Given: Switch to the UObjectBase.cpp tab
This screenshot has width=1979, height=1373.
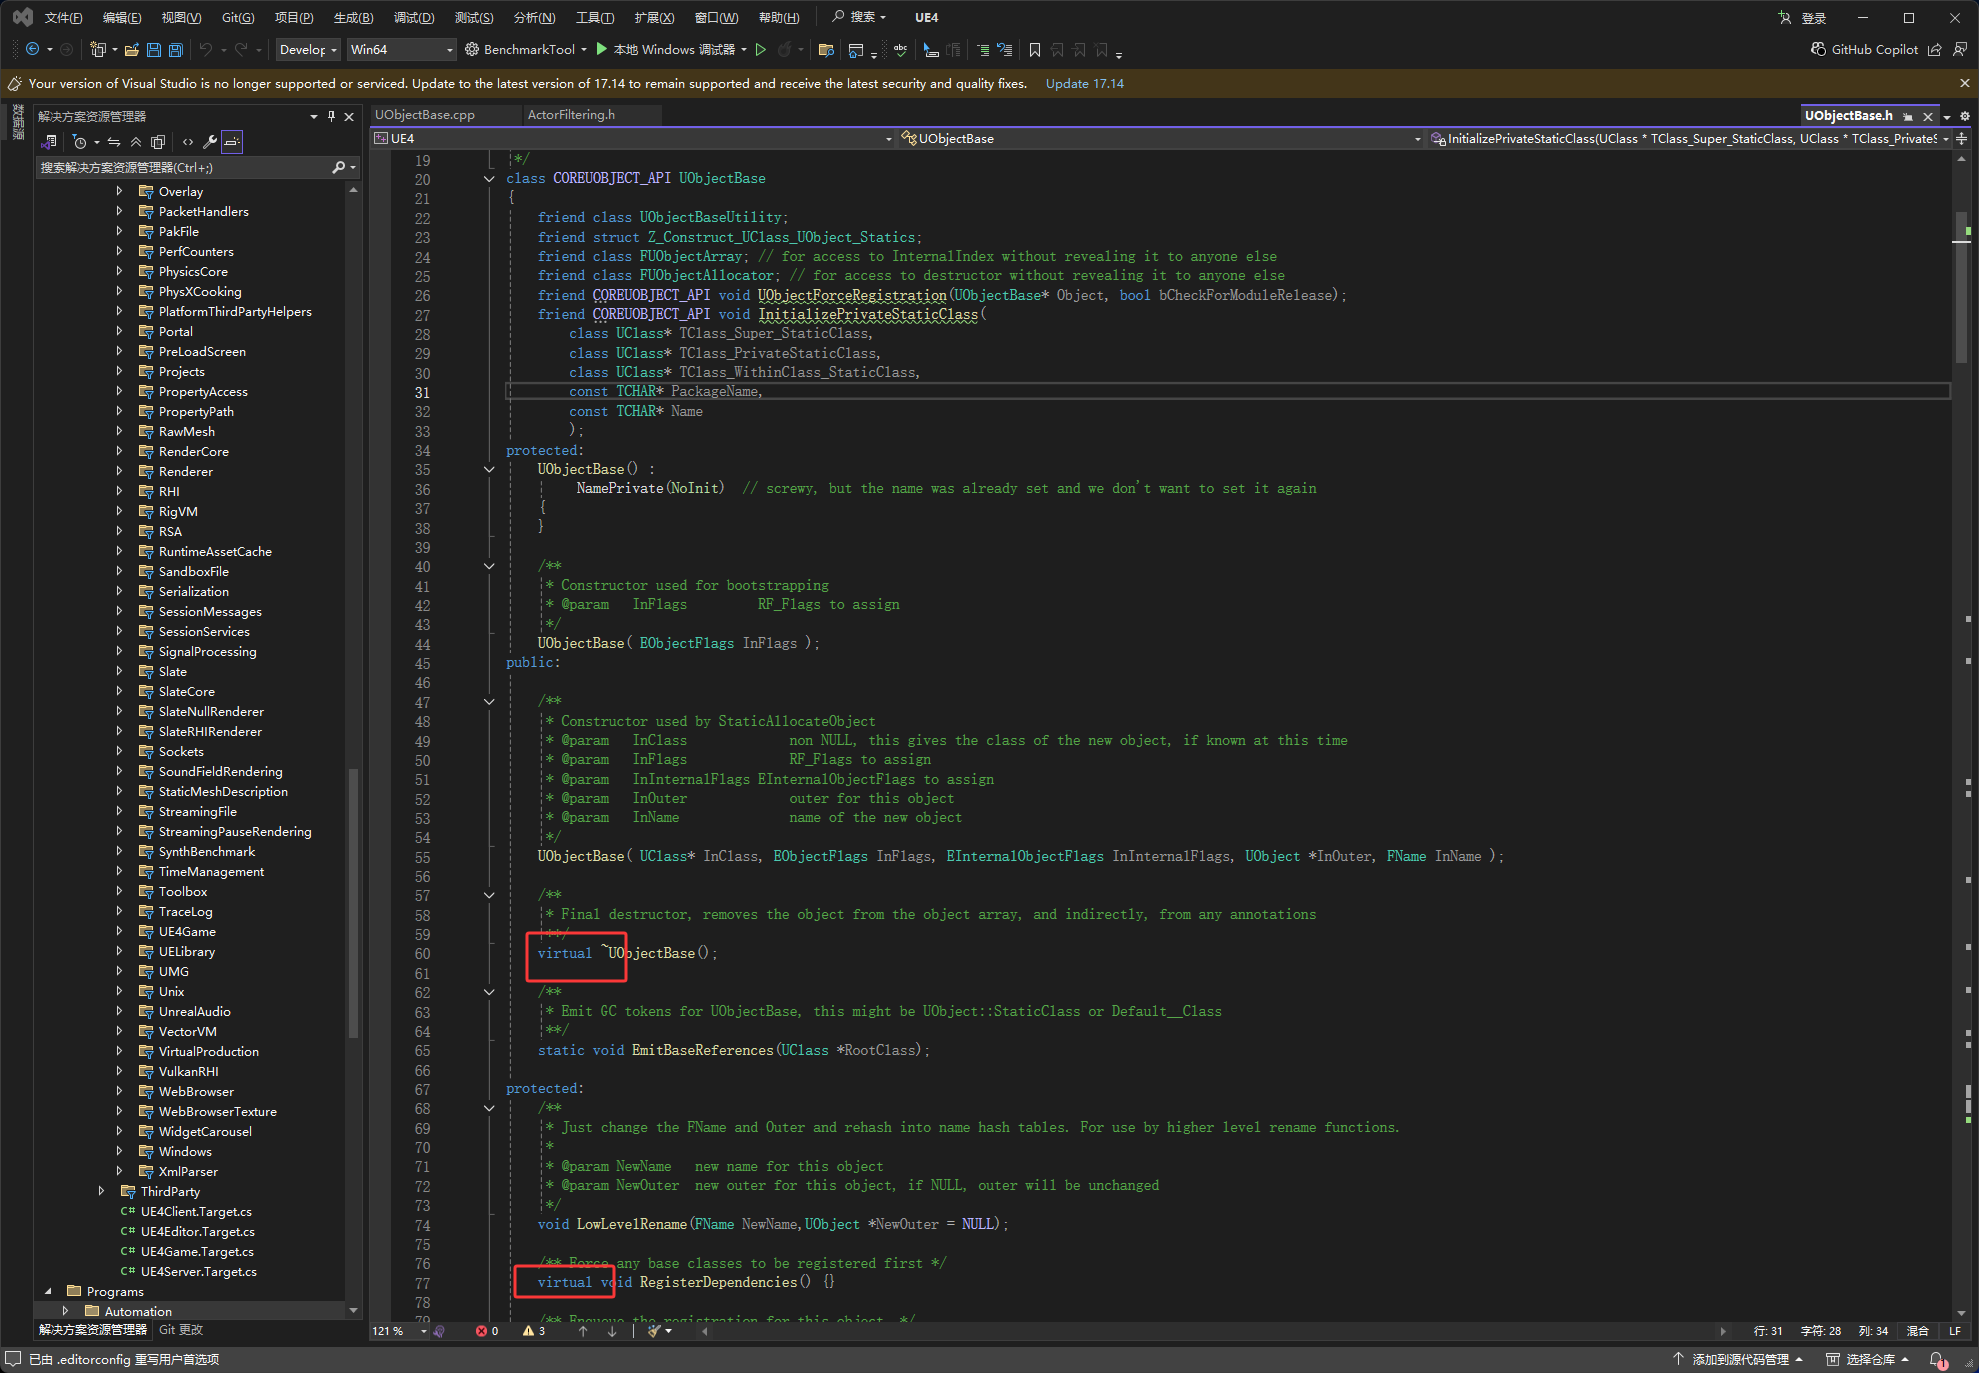Looking at the screenshot, I should point(425,115).
